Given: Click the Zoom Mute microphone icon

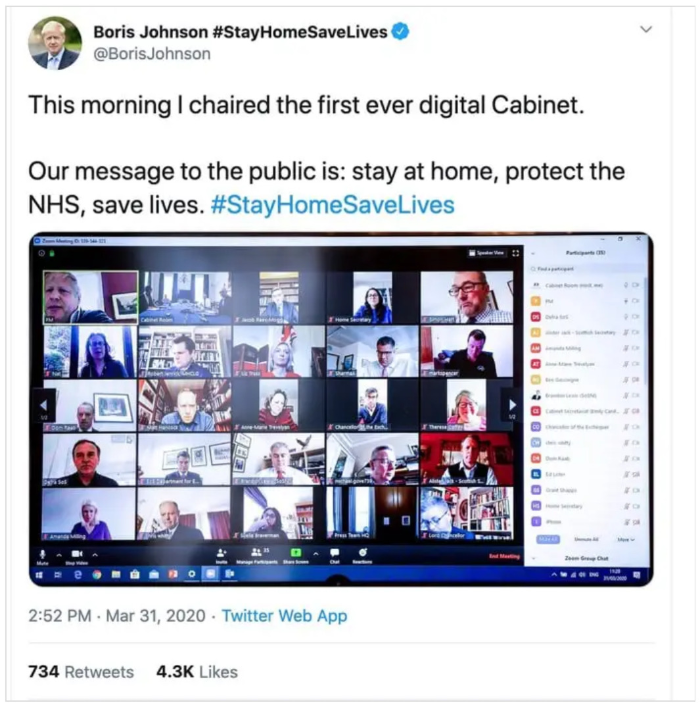Looking at the screenshot, I should (42, 554).
